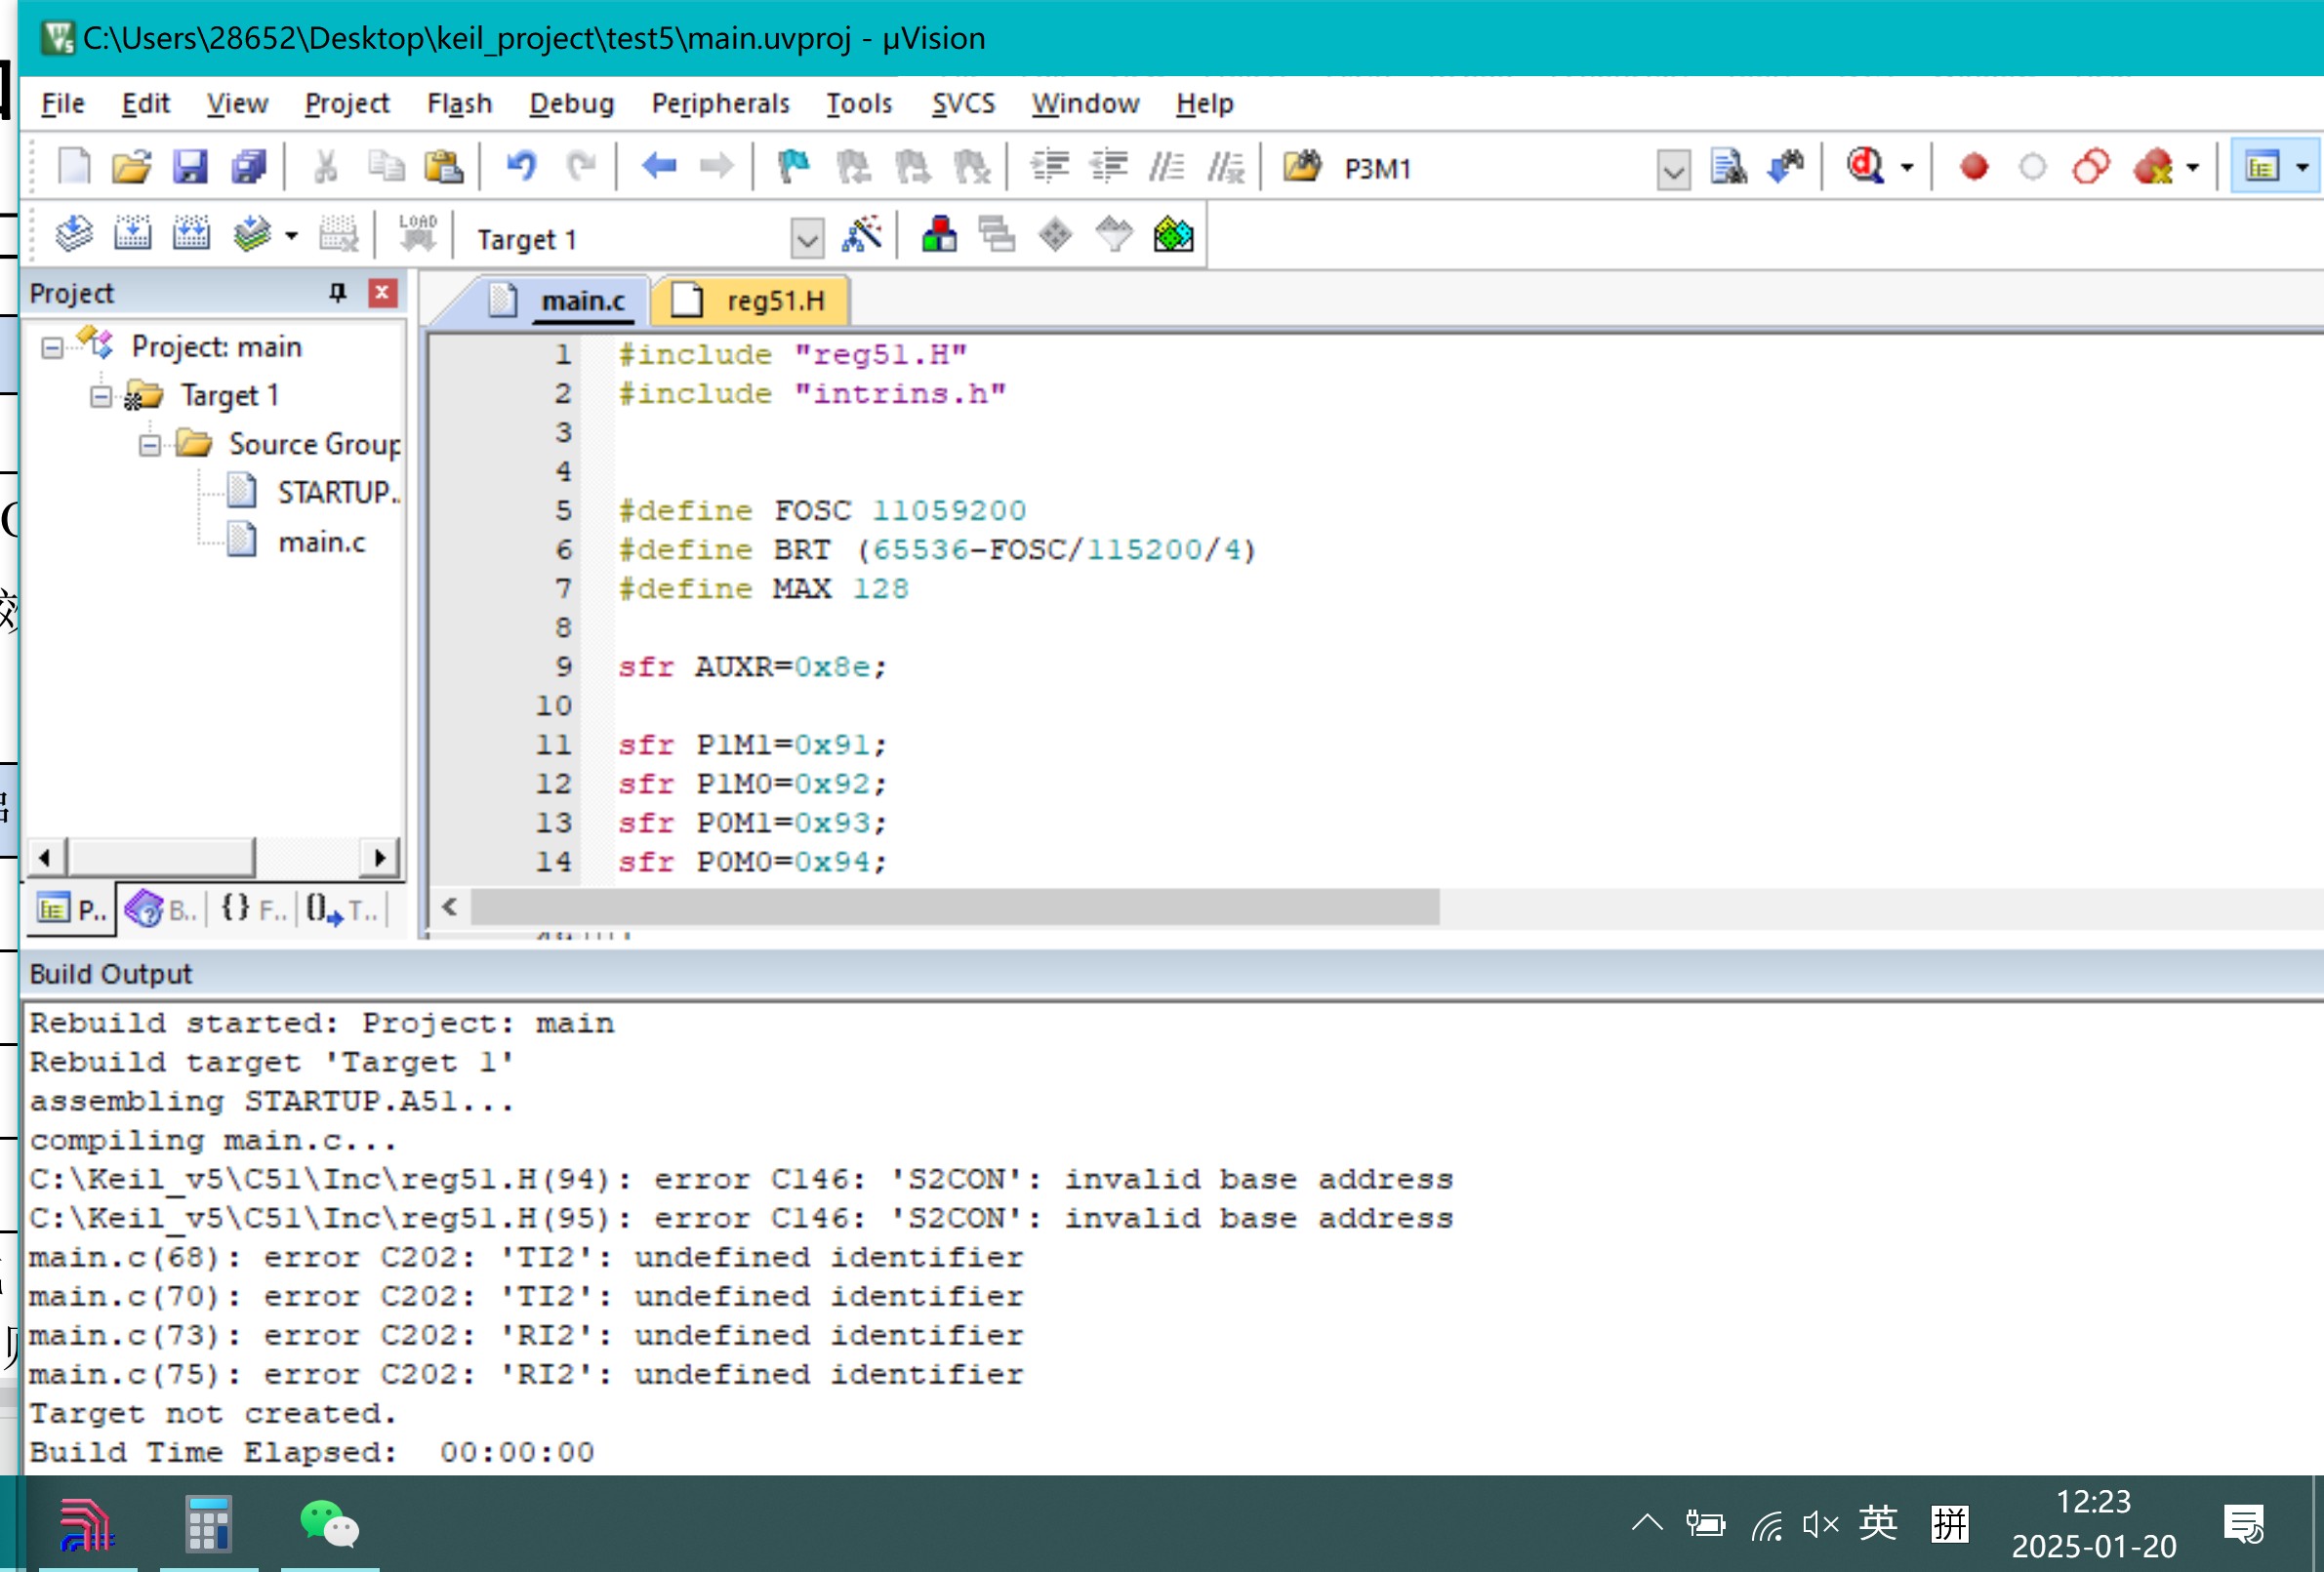
Task: Open batch build dropdown arrow
Action: [291, 237]
